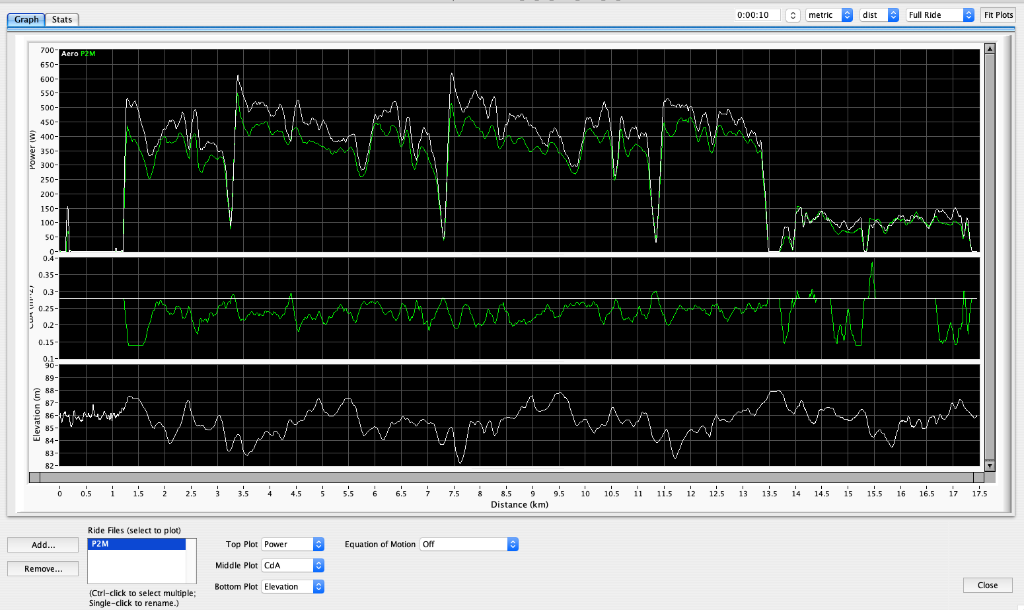The height and width of the screenshot is (610, 1024).
Task: Click the Elevation (m) axis label
Action: tap(37, 414)
